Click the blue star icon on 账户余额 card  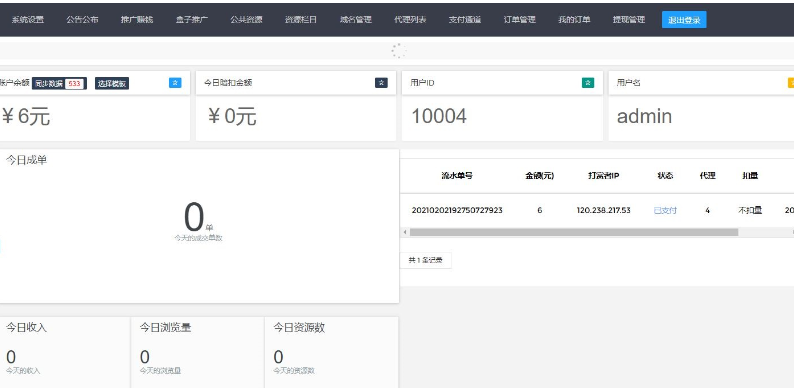(x=175, y=83)
